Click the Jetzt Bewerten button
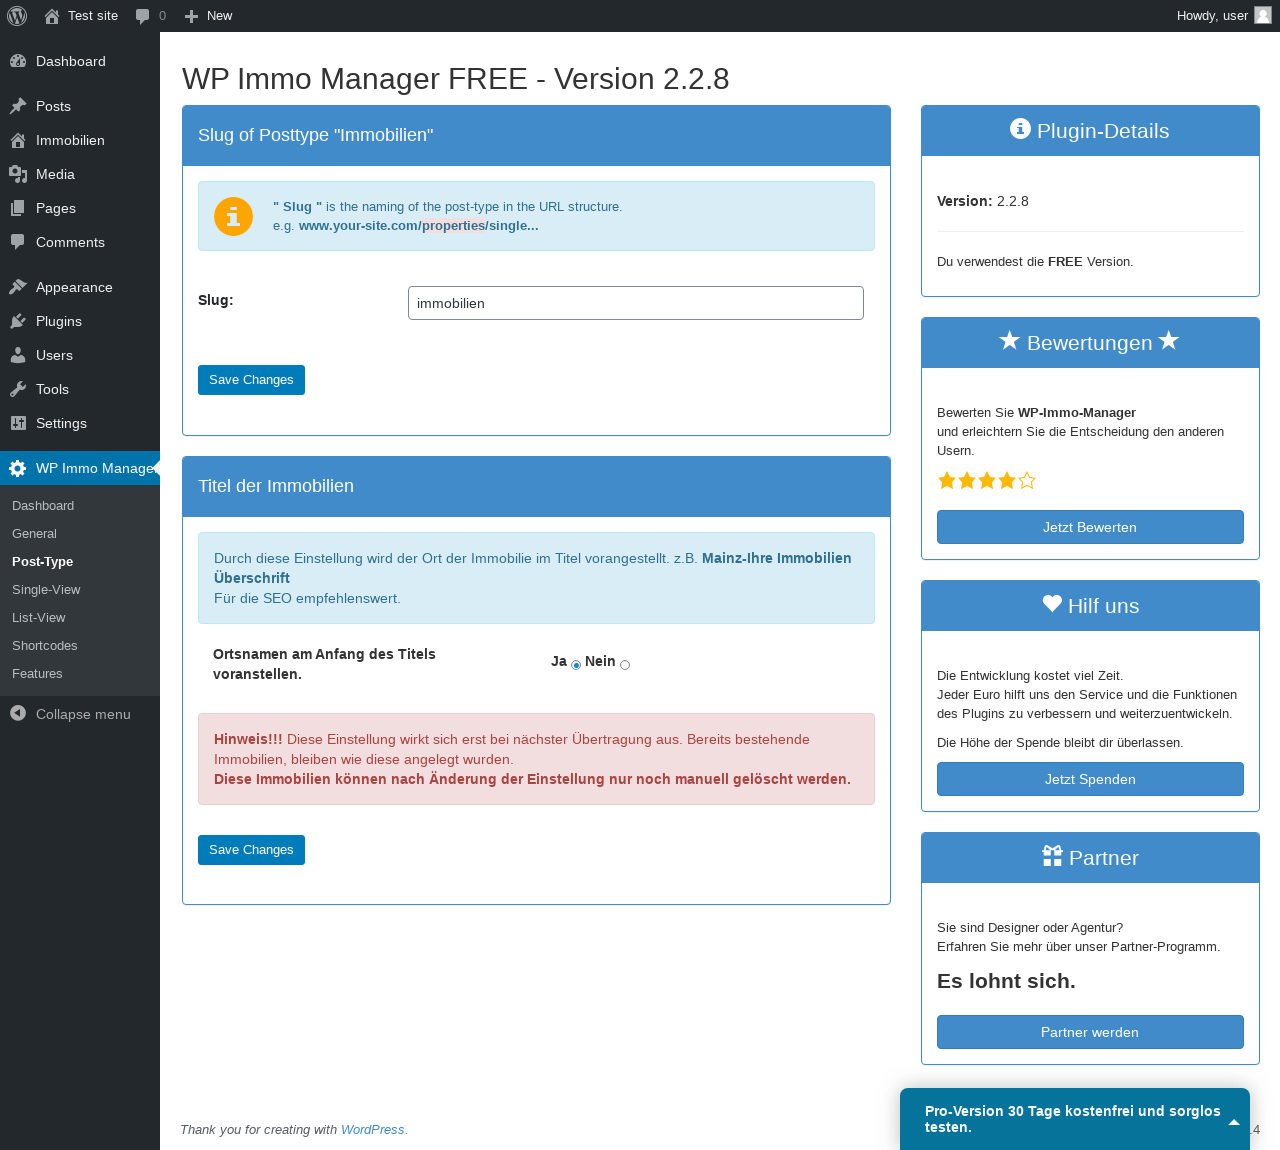 coord(1090,527)
